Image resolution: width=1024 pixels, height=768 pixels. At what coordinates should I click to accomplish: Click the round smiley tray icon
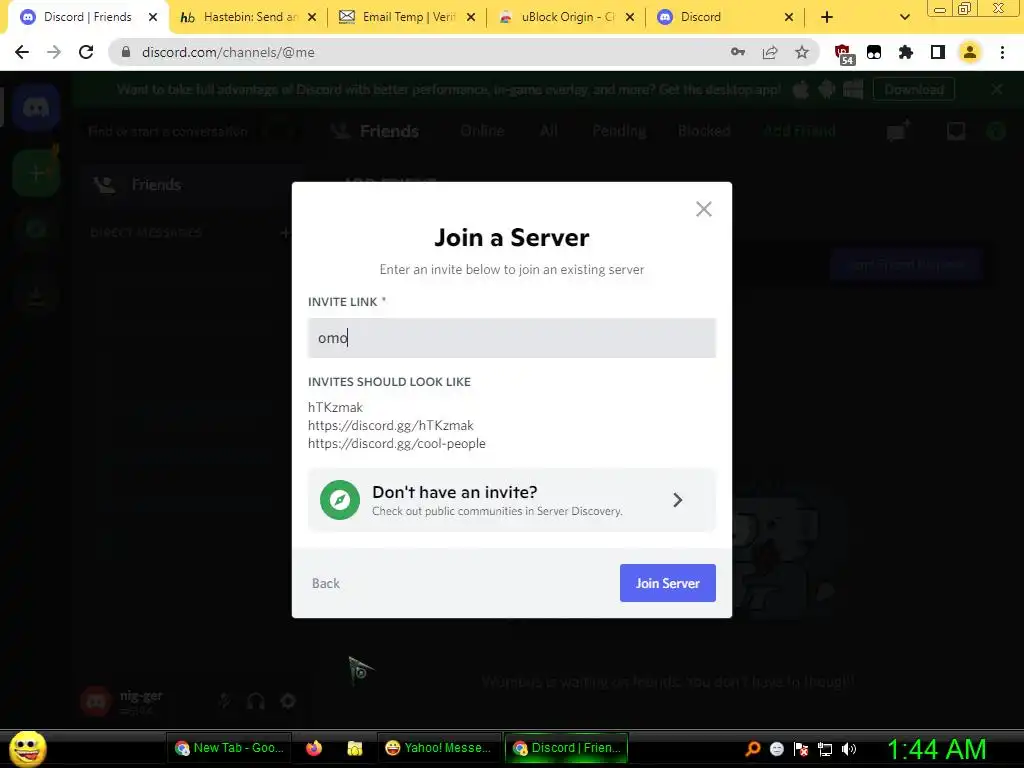(x=776, y=749)
